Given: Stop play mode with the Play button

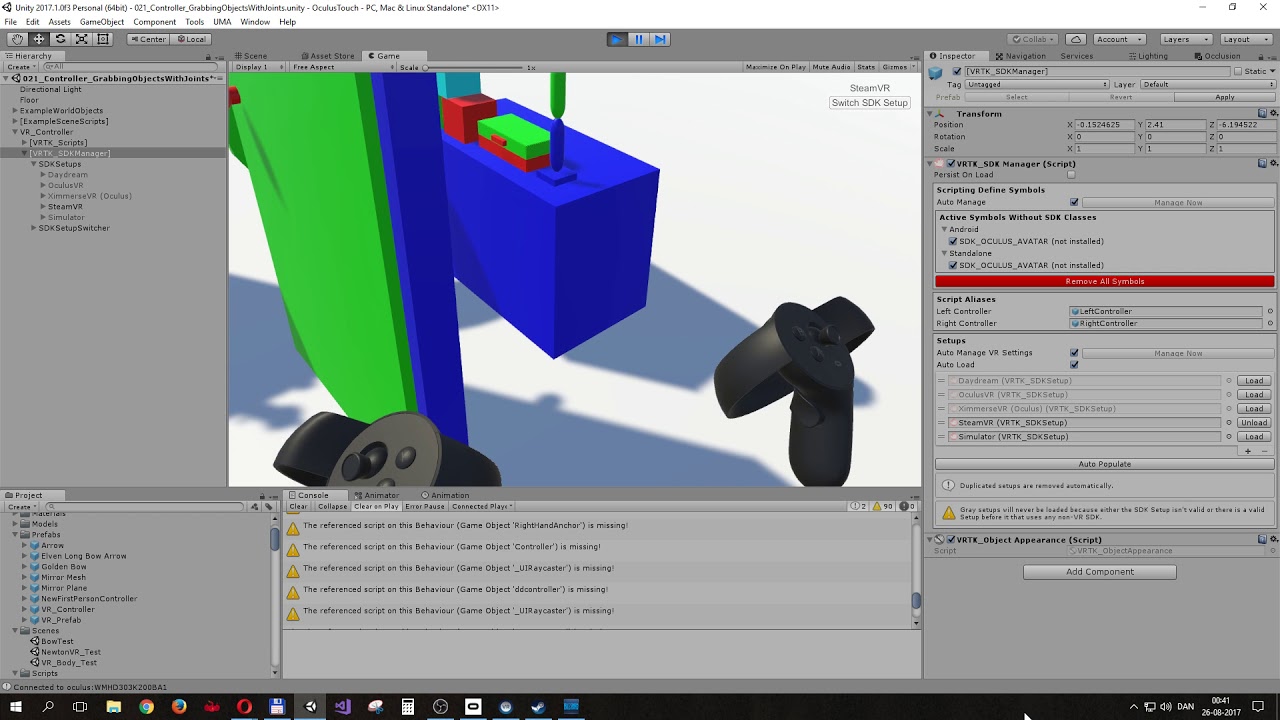Looking at the screenshot, I should 617,39.
